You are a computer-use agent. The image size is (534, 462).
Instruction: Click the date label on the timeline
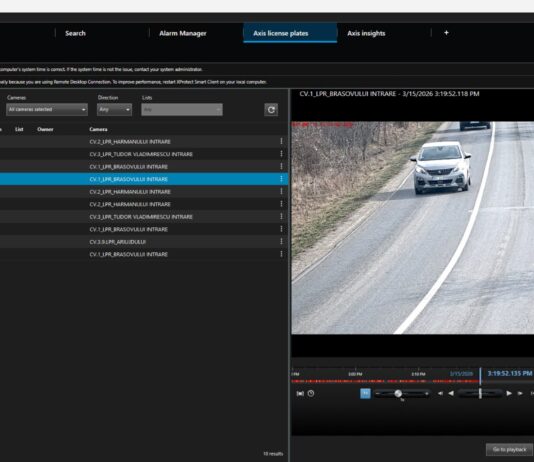[461, 374]
